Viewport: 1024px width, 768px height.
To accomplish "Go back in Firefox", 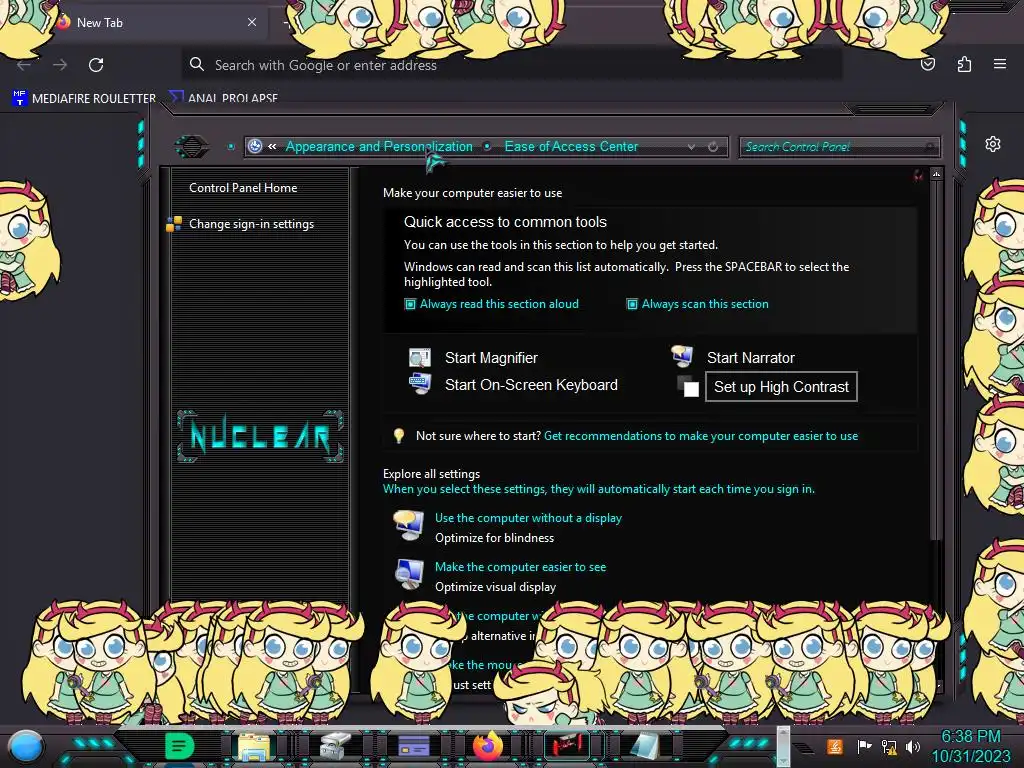I will tap(24, 65).
